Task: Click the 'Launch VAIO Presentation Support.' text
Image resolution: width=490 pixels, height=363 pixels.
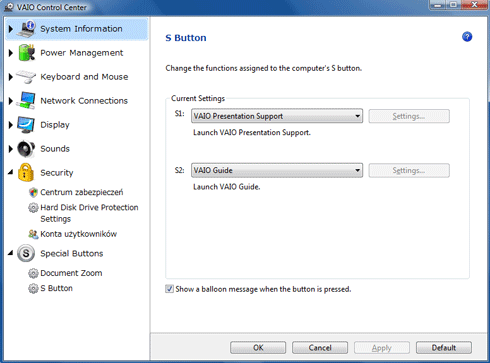Action: coord(252,133)
